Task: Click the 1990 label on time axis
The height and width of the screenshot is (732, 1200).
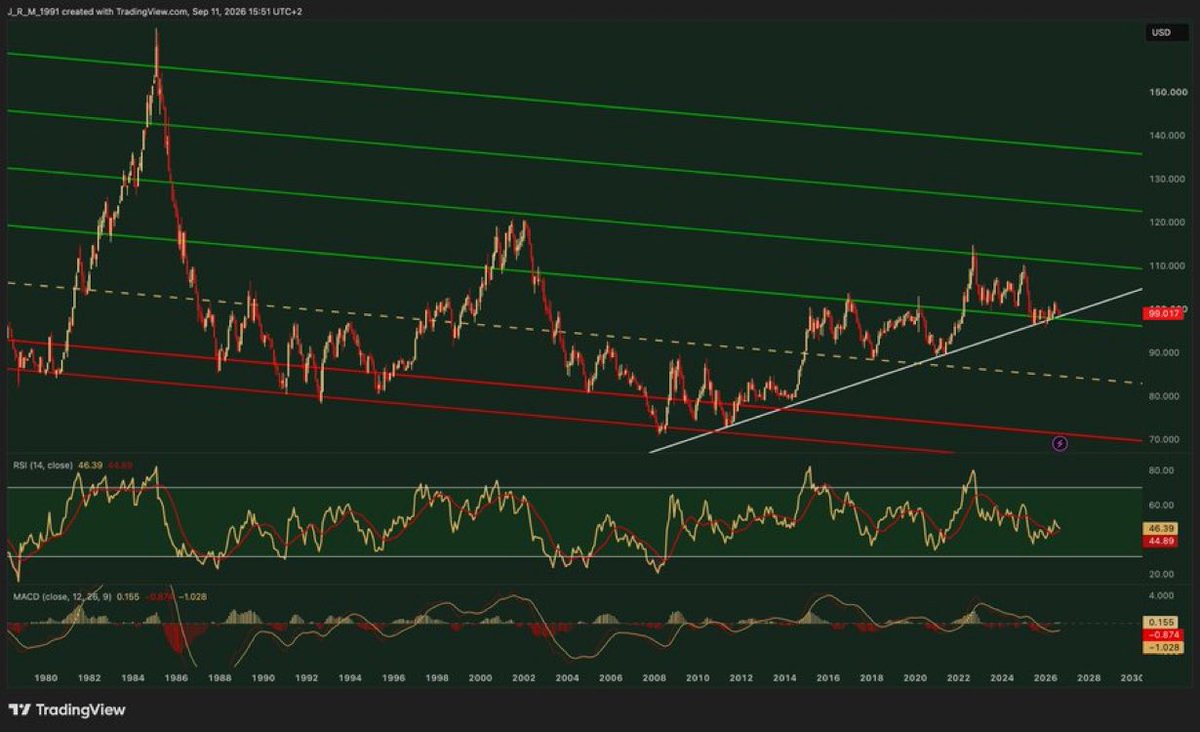Action: coord(263,677)
